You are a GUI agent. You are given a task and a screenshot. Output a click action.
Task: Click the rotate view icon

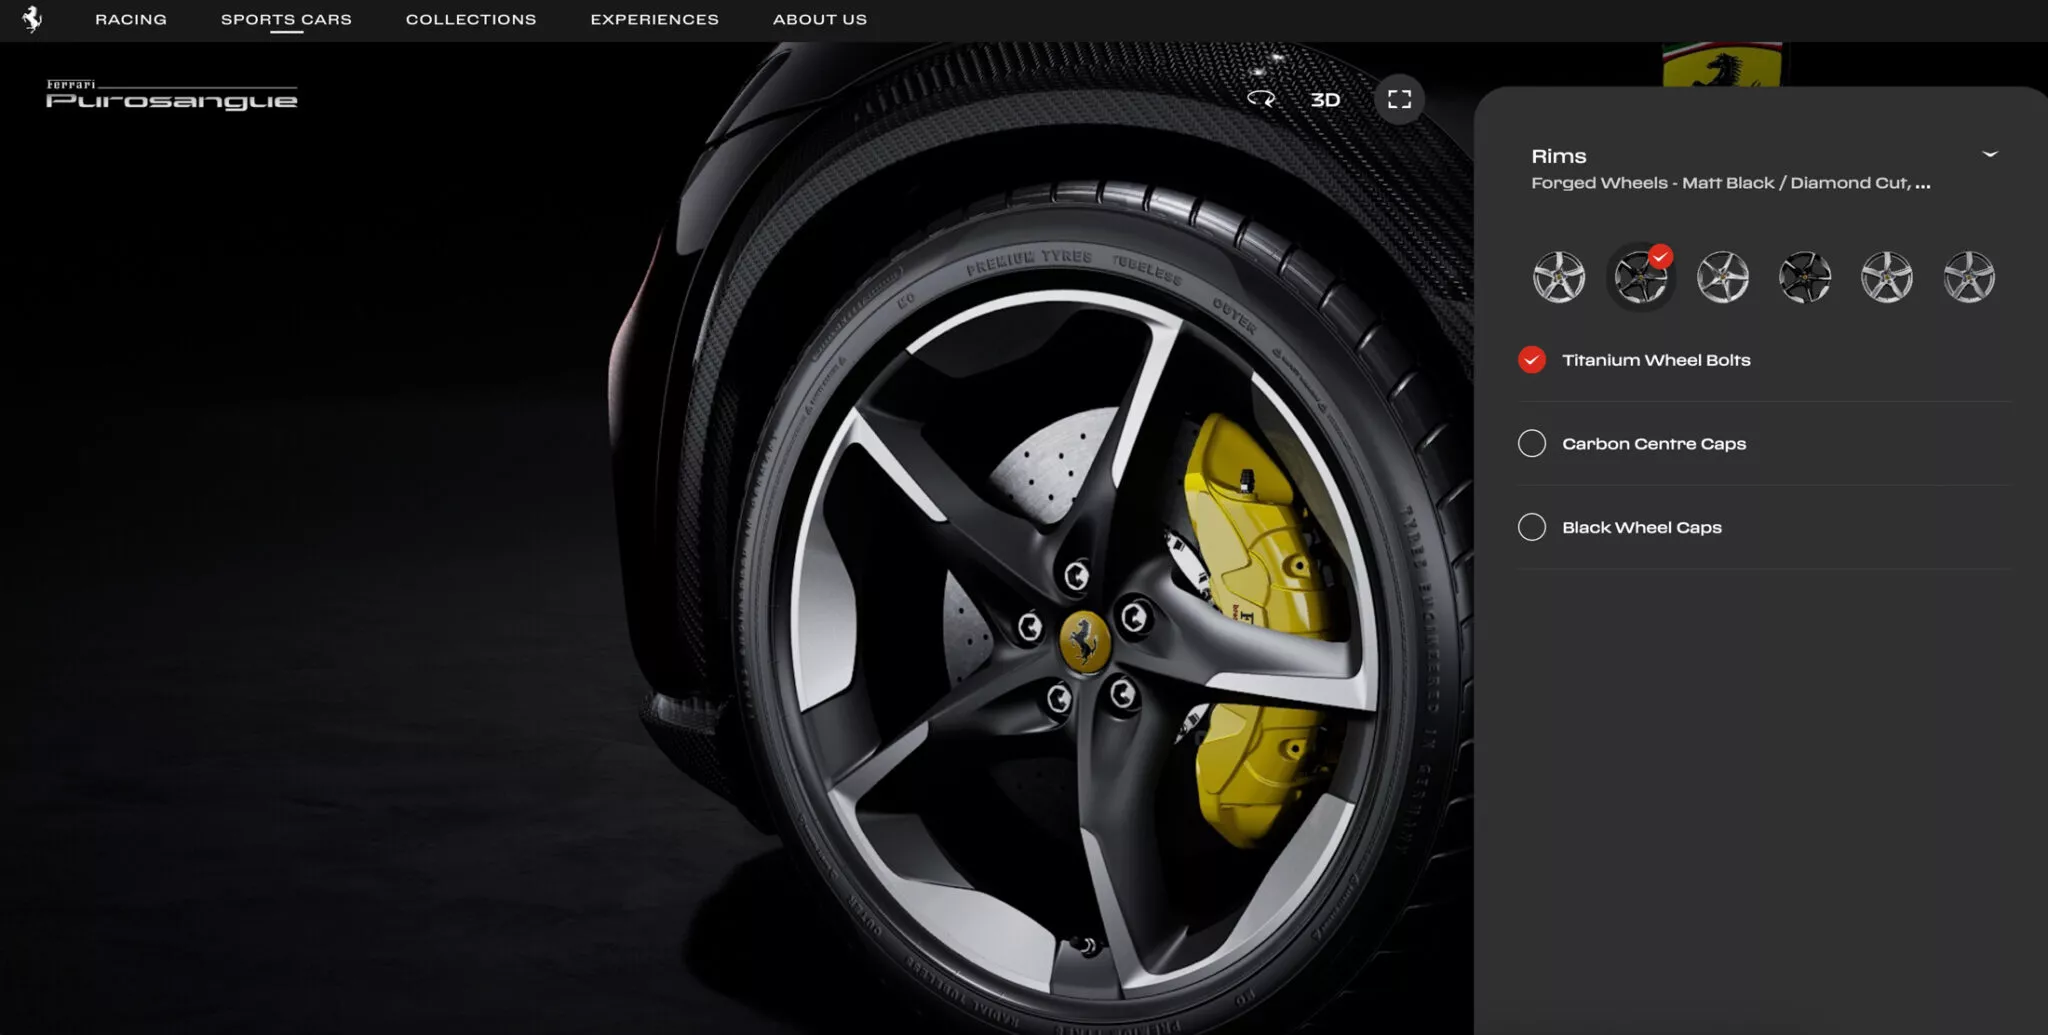(1261, 99)
